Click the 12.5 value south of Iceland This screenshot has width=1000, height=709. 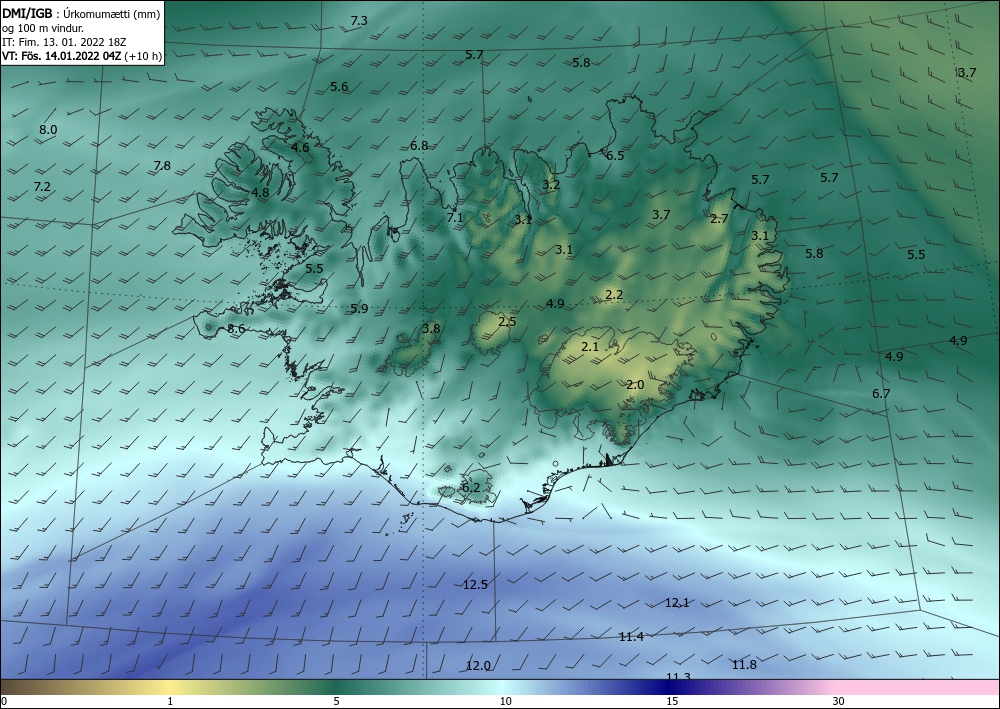pos(475,585)
